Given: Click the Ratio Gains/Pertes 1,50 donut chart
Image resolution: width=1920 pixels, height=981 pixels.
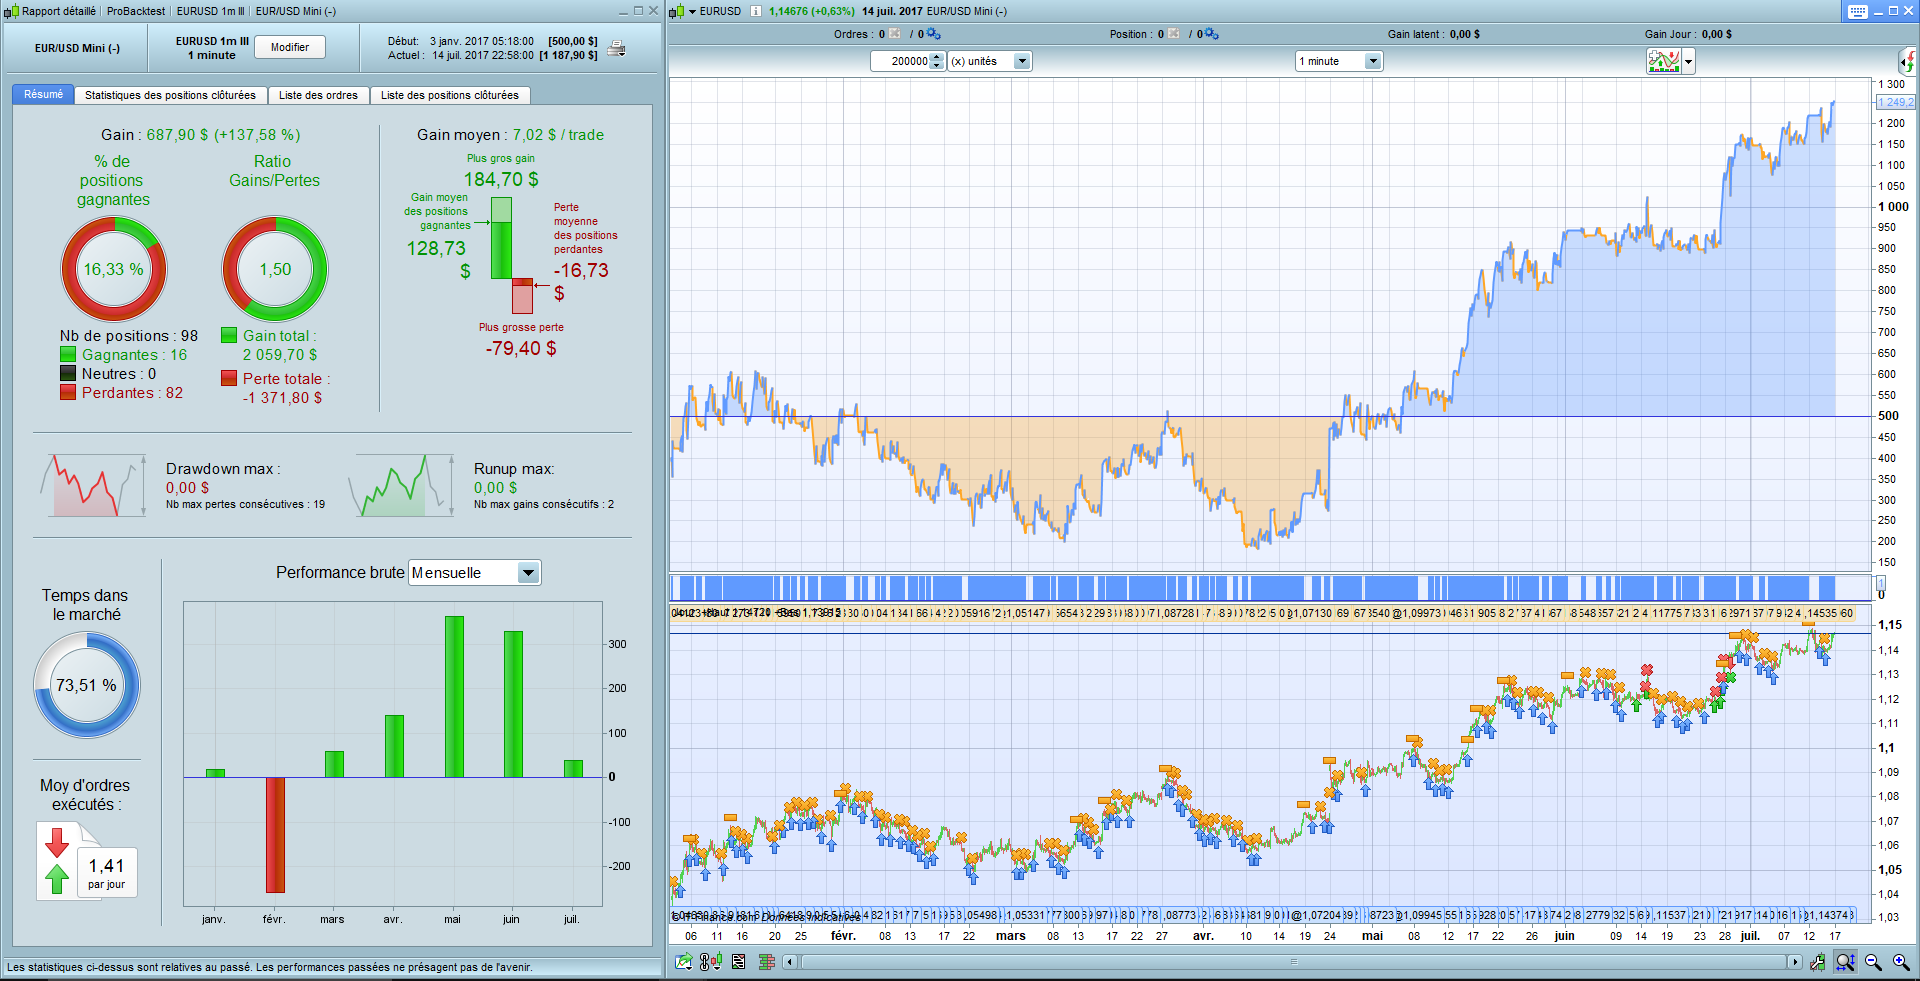Looking at the screenshot, I should [x=275, y=269].
